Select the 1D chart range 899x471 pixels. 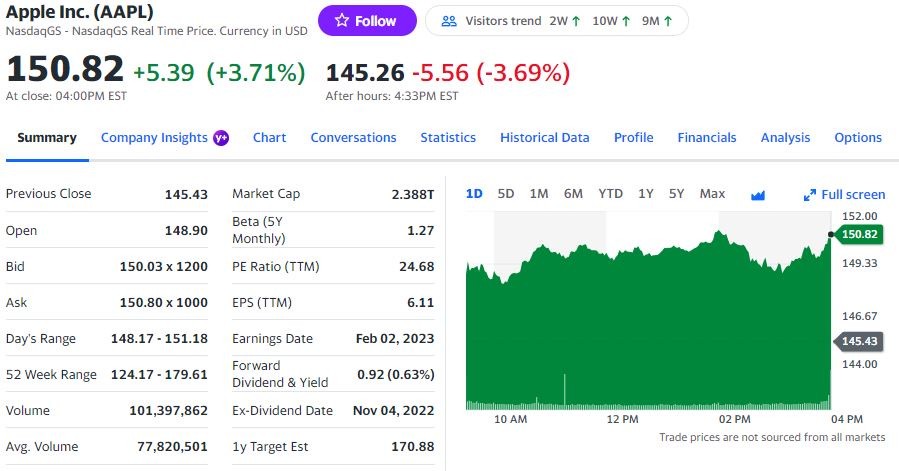(474, 194)
